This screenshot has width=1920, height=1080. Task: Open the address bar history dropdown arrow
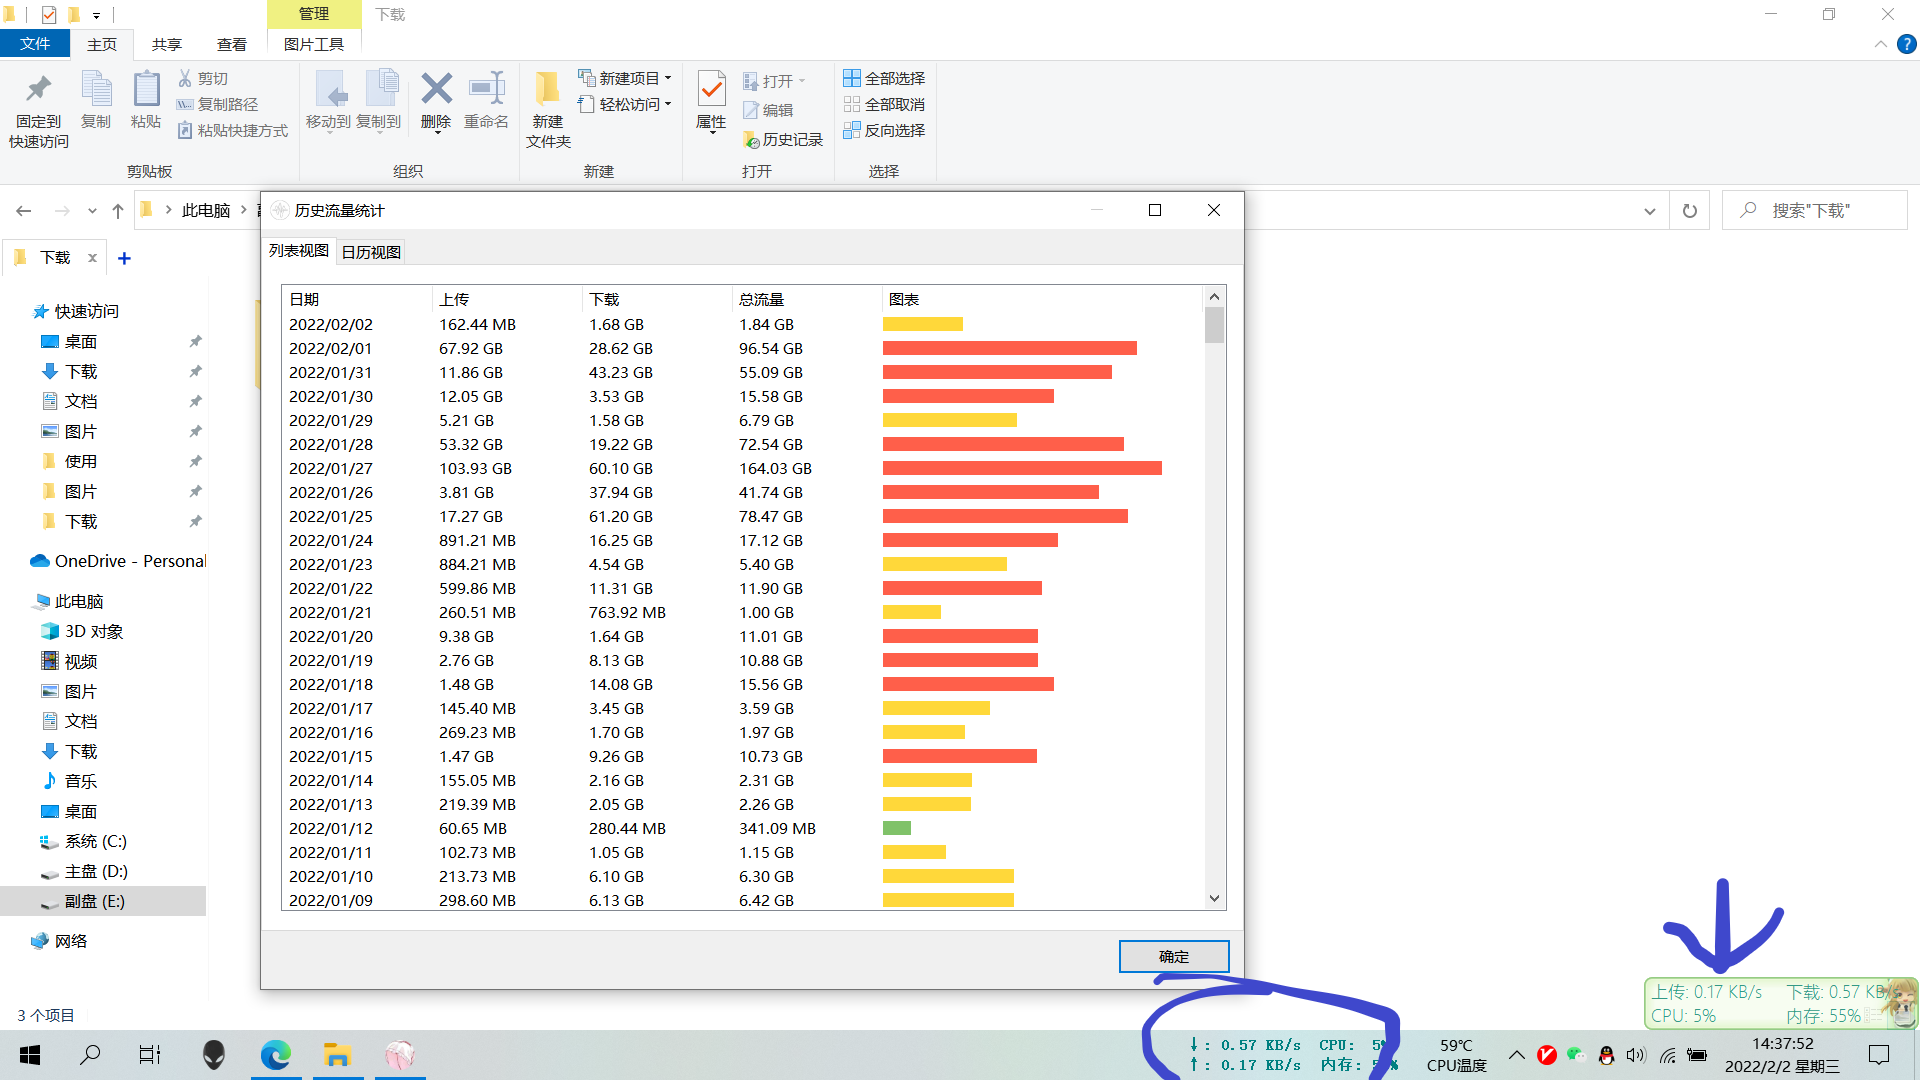(x=1650, y=211)
